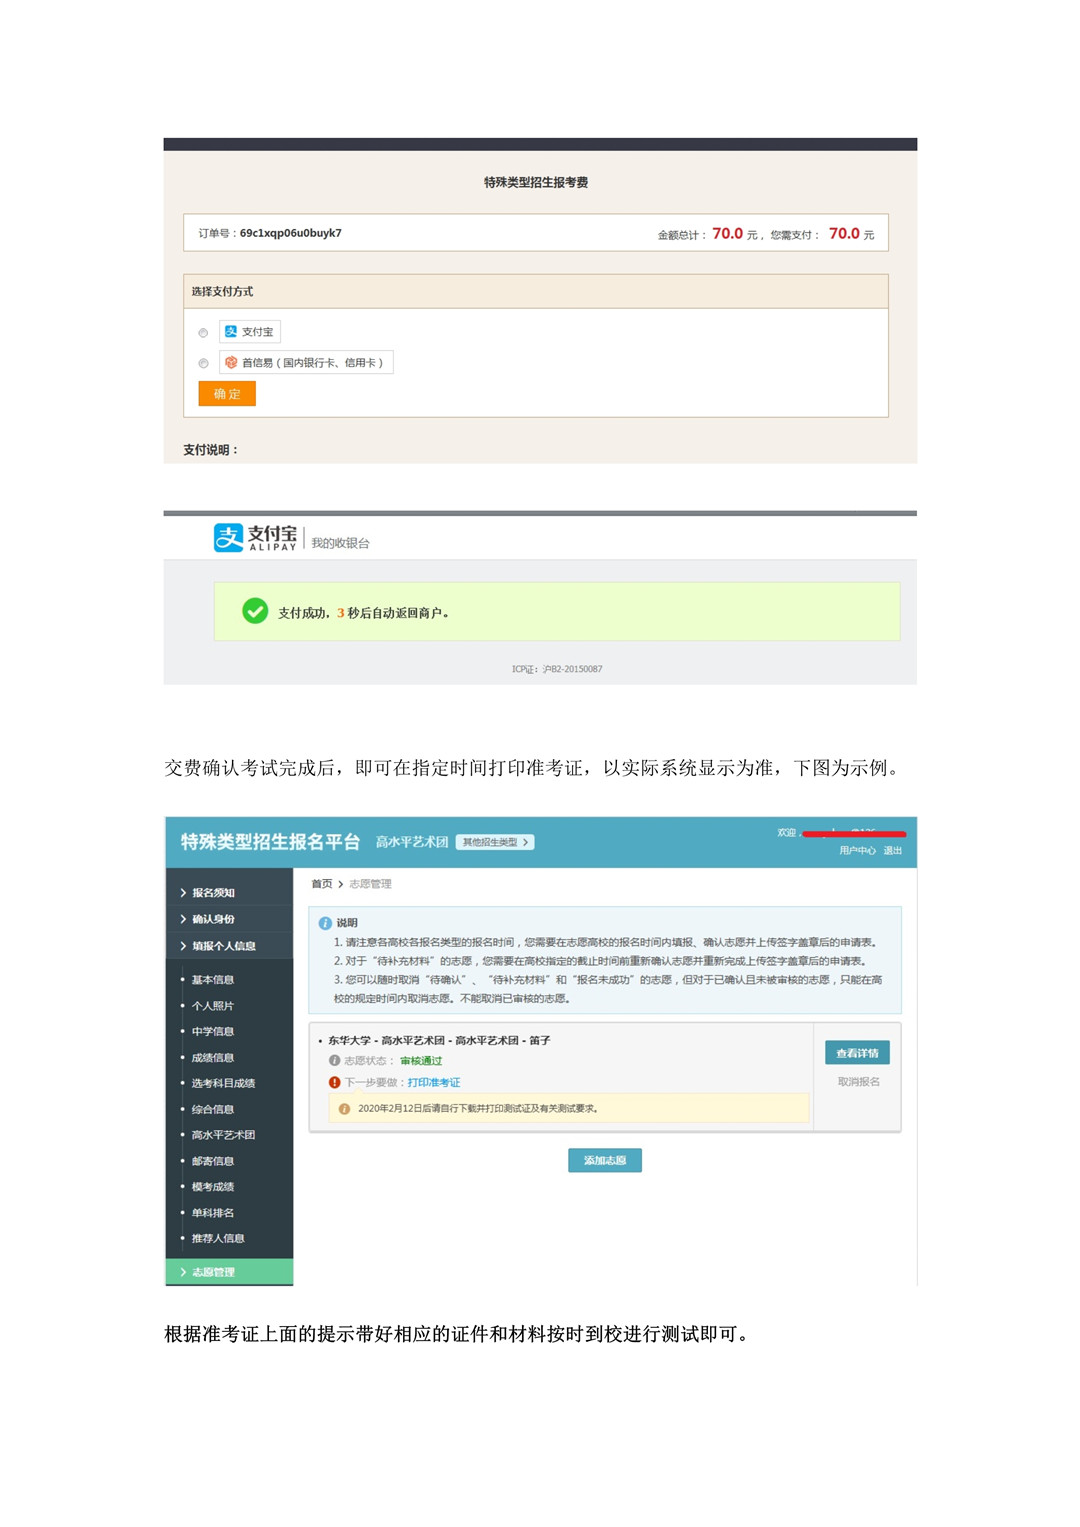
Task: Click the 金额总计 70.0 amount
Action: pyautogui.click(x=727, y=234)
